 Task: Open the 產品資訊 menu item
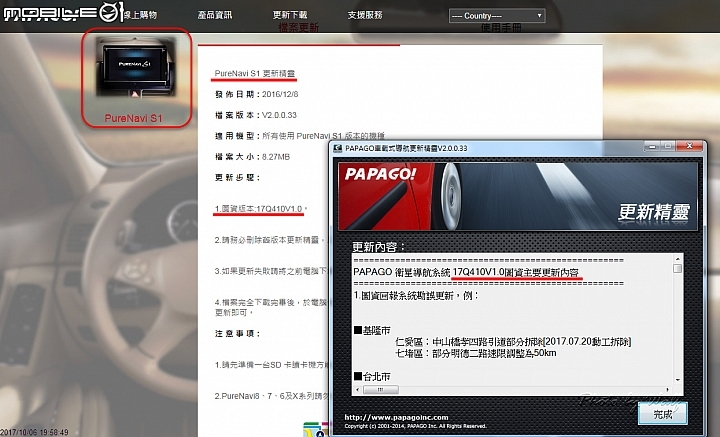click(x=214, y=15)
